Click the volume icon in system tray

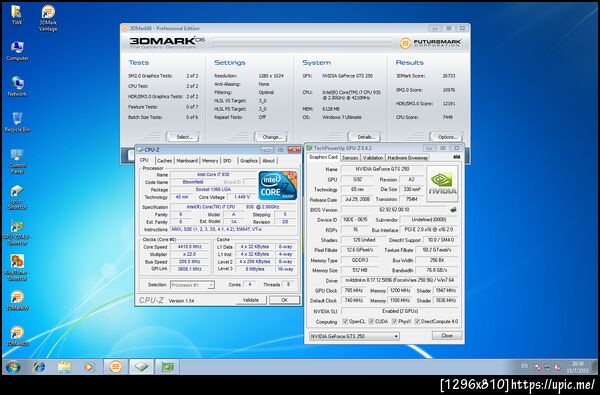coord(557,367)
